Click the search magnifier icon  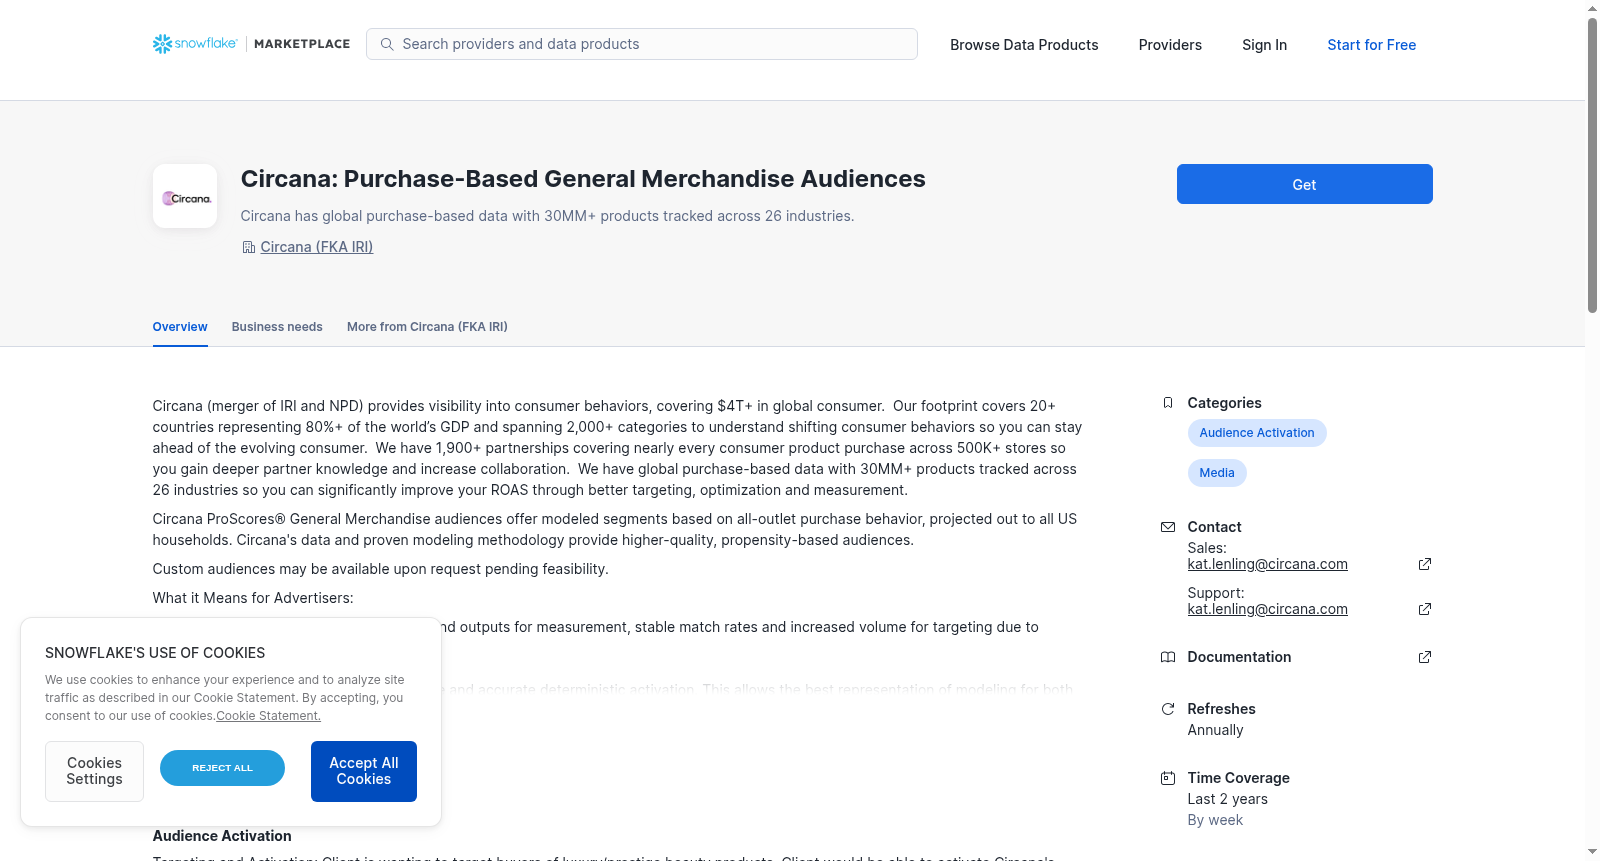click(x=387, y=44)
